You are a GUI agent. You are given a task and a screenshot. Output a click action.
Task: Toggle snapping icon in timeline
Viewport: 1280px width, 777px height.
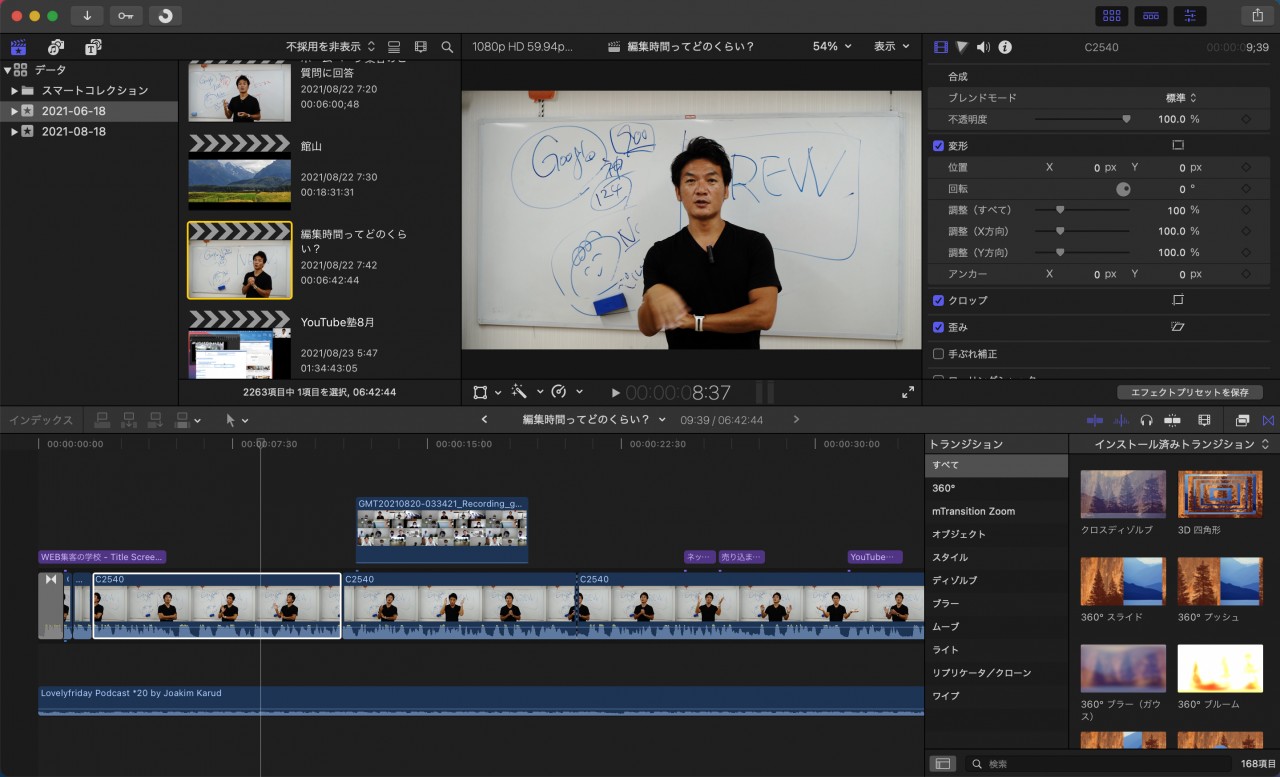pos(1172,420)
